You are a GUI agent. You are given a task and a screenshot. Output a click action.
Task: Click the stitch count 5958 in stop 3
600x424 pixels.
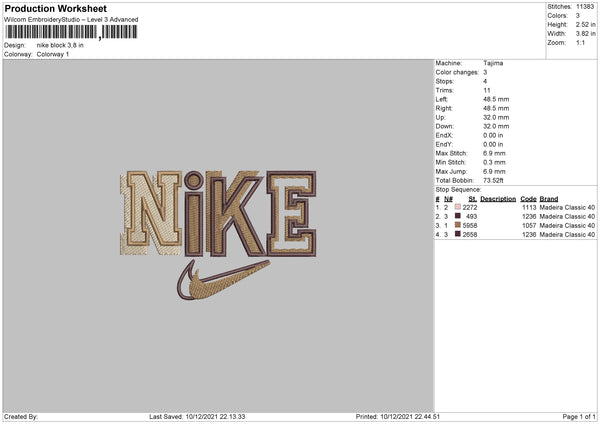click(x=470, y=225)
